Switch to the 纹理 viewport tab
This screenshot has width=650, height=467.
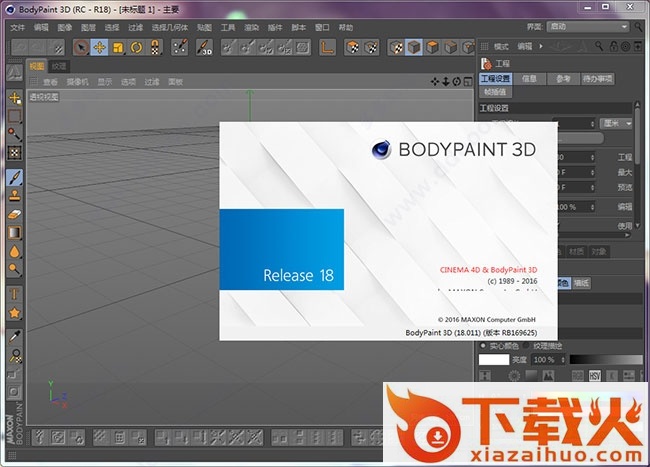point(59,66)
